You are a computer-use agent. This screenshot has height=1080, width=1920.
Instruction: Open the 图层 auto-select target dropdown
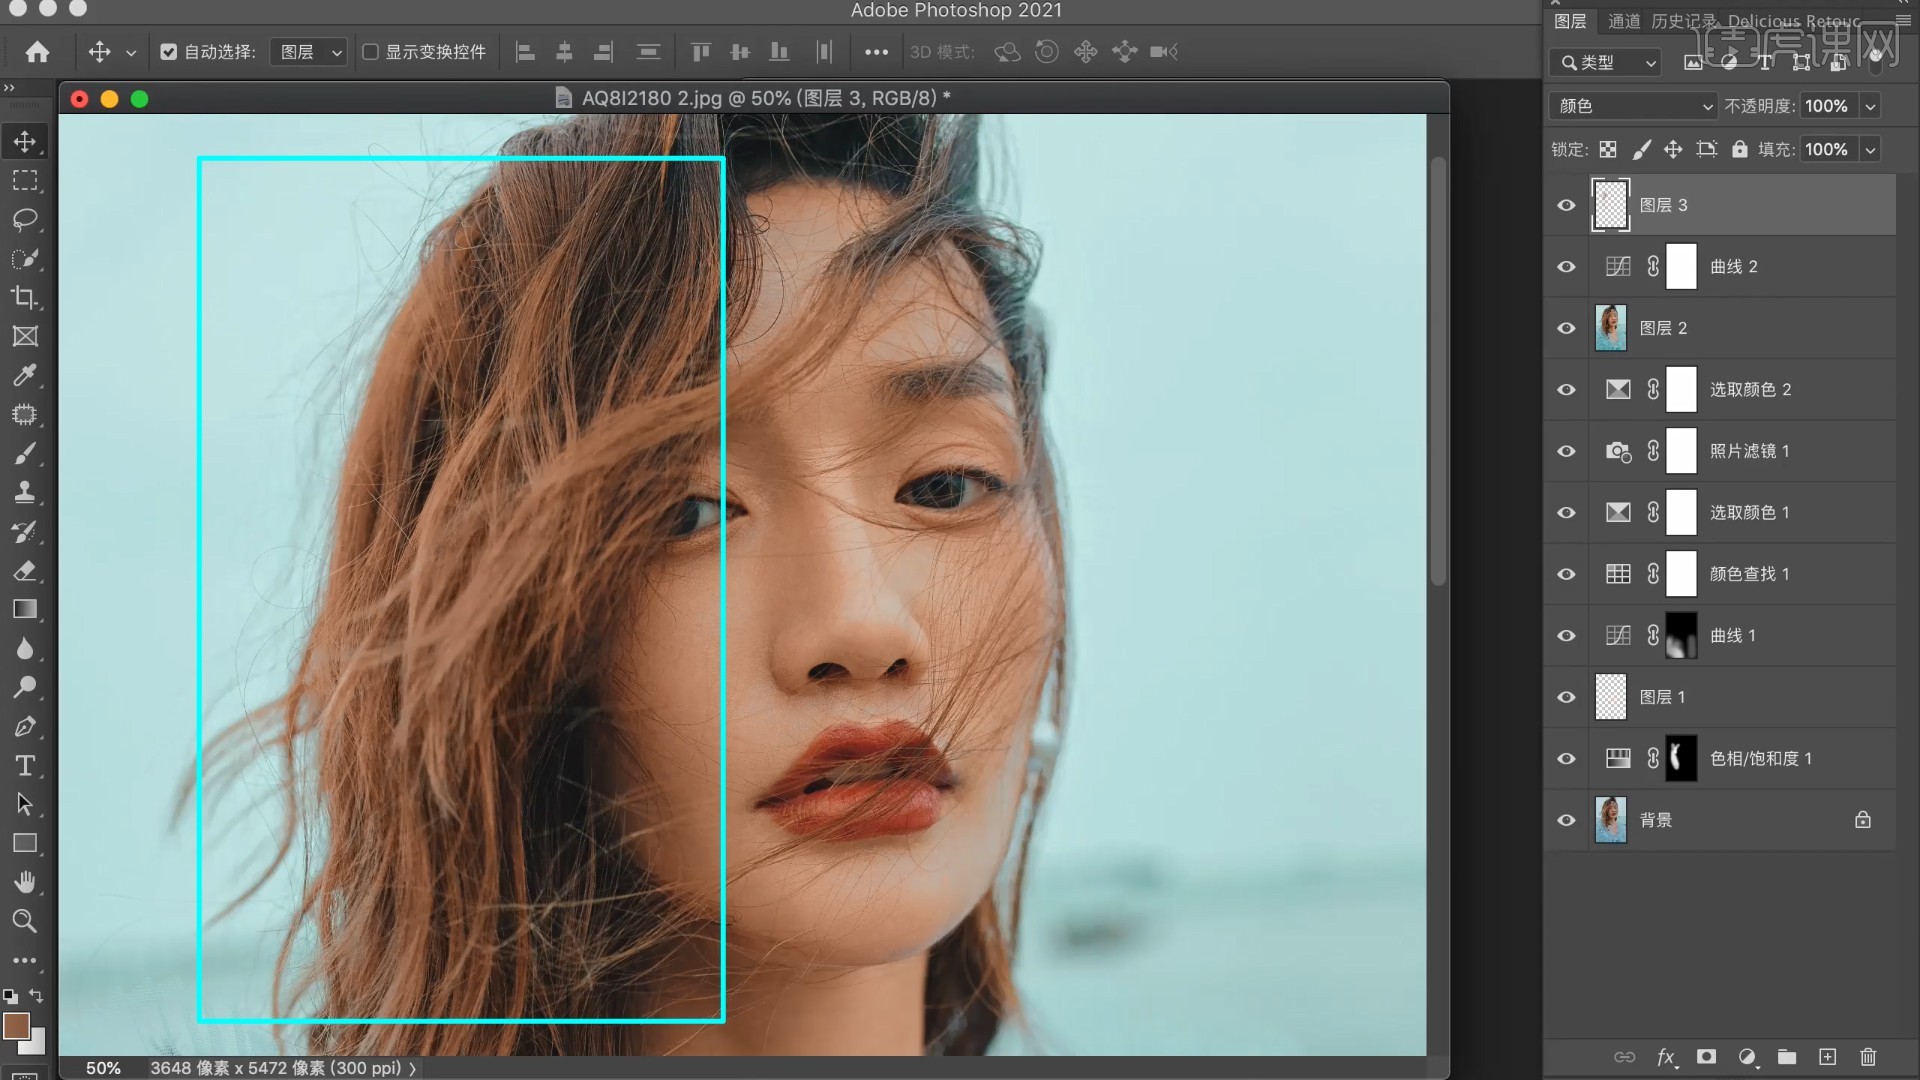[x=309, y=52]
